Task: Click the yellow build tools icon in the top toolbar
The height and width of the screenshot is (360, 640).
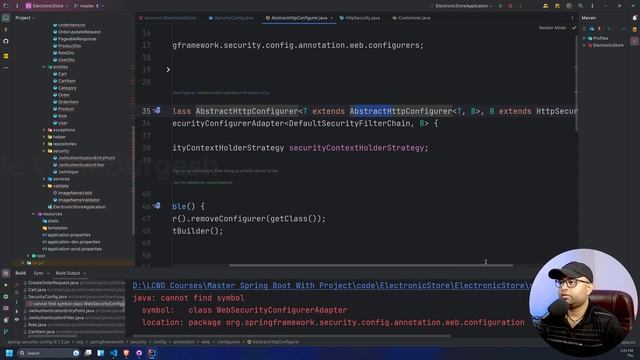Action: 557,6
